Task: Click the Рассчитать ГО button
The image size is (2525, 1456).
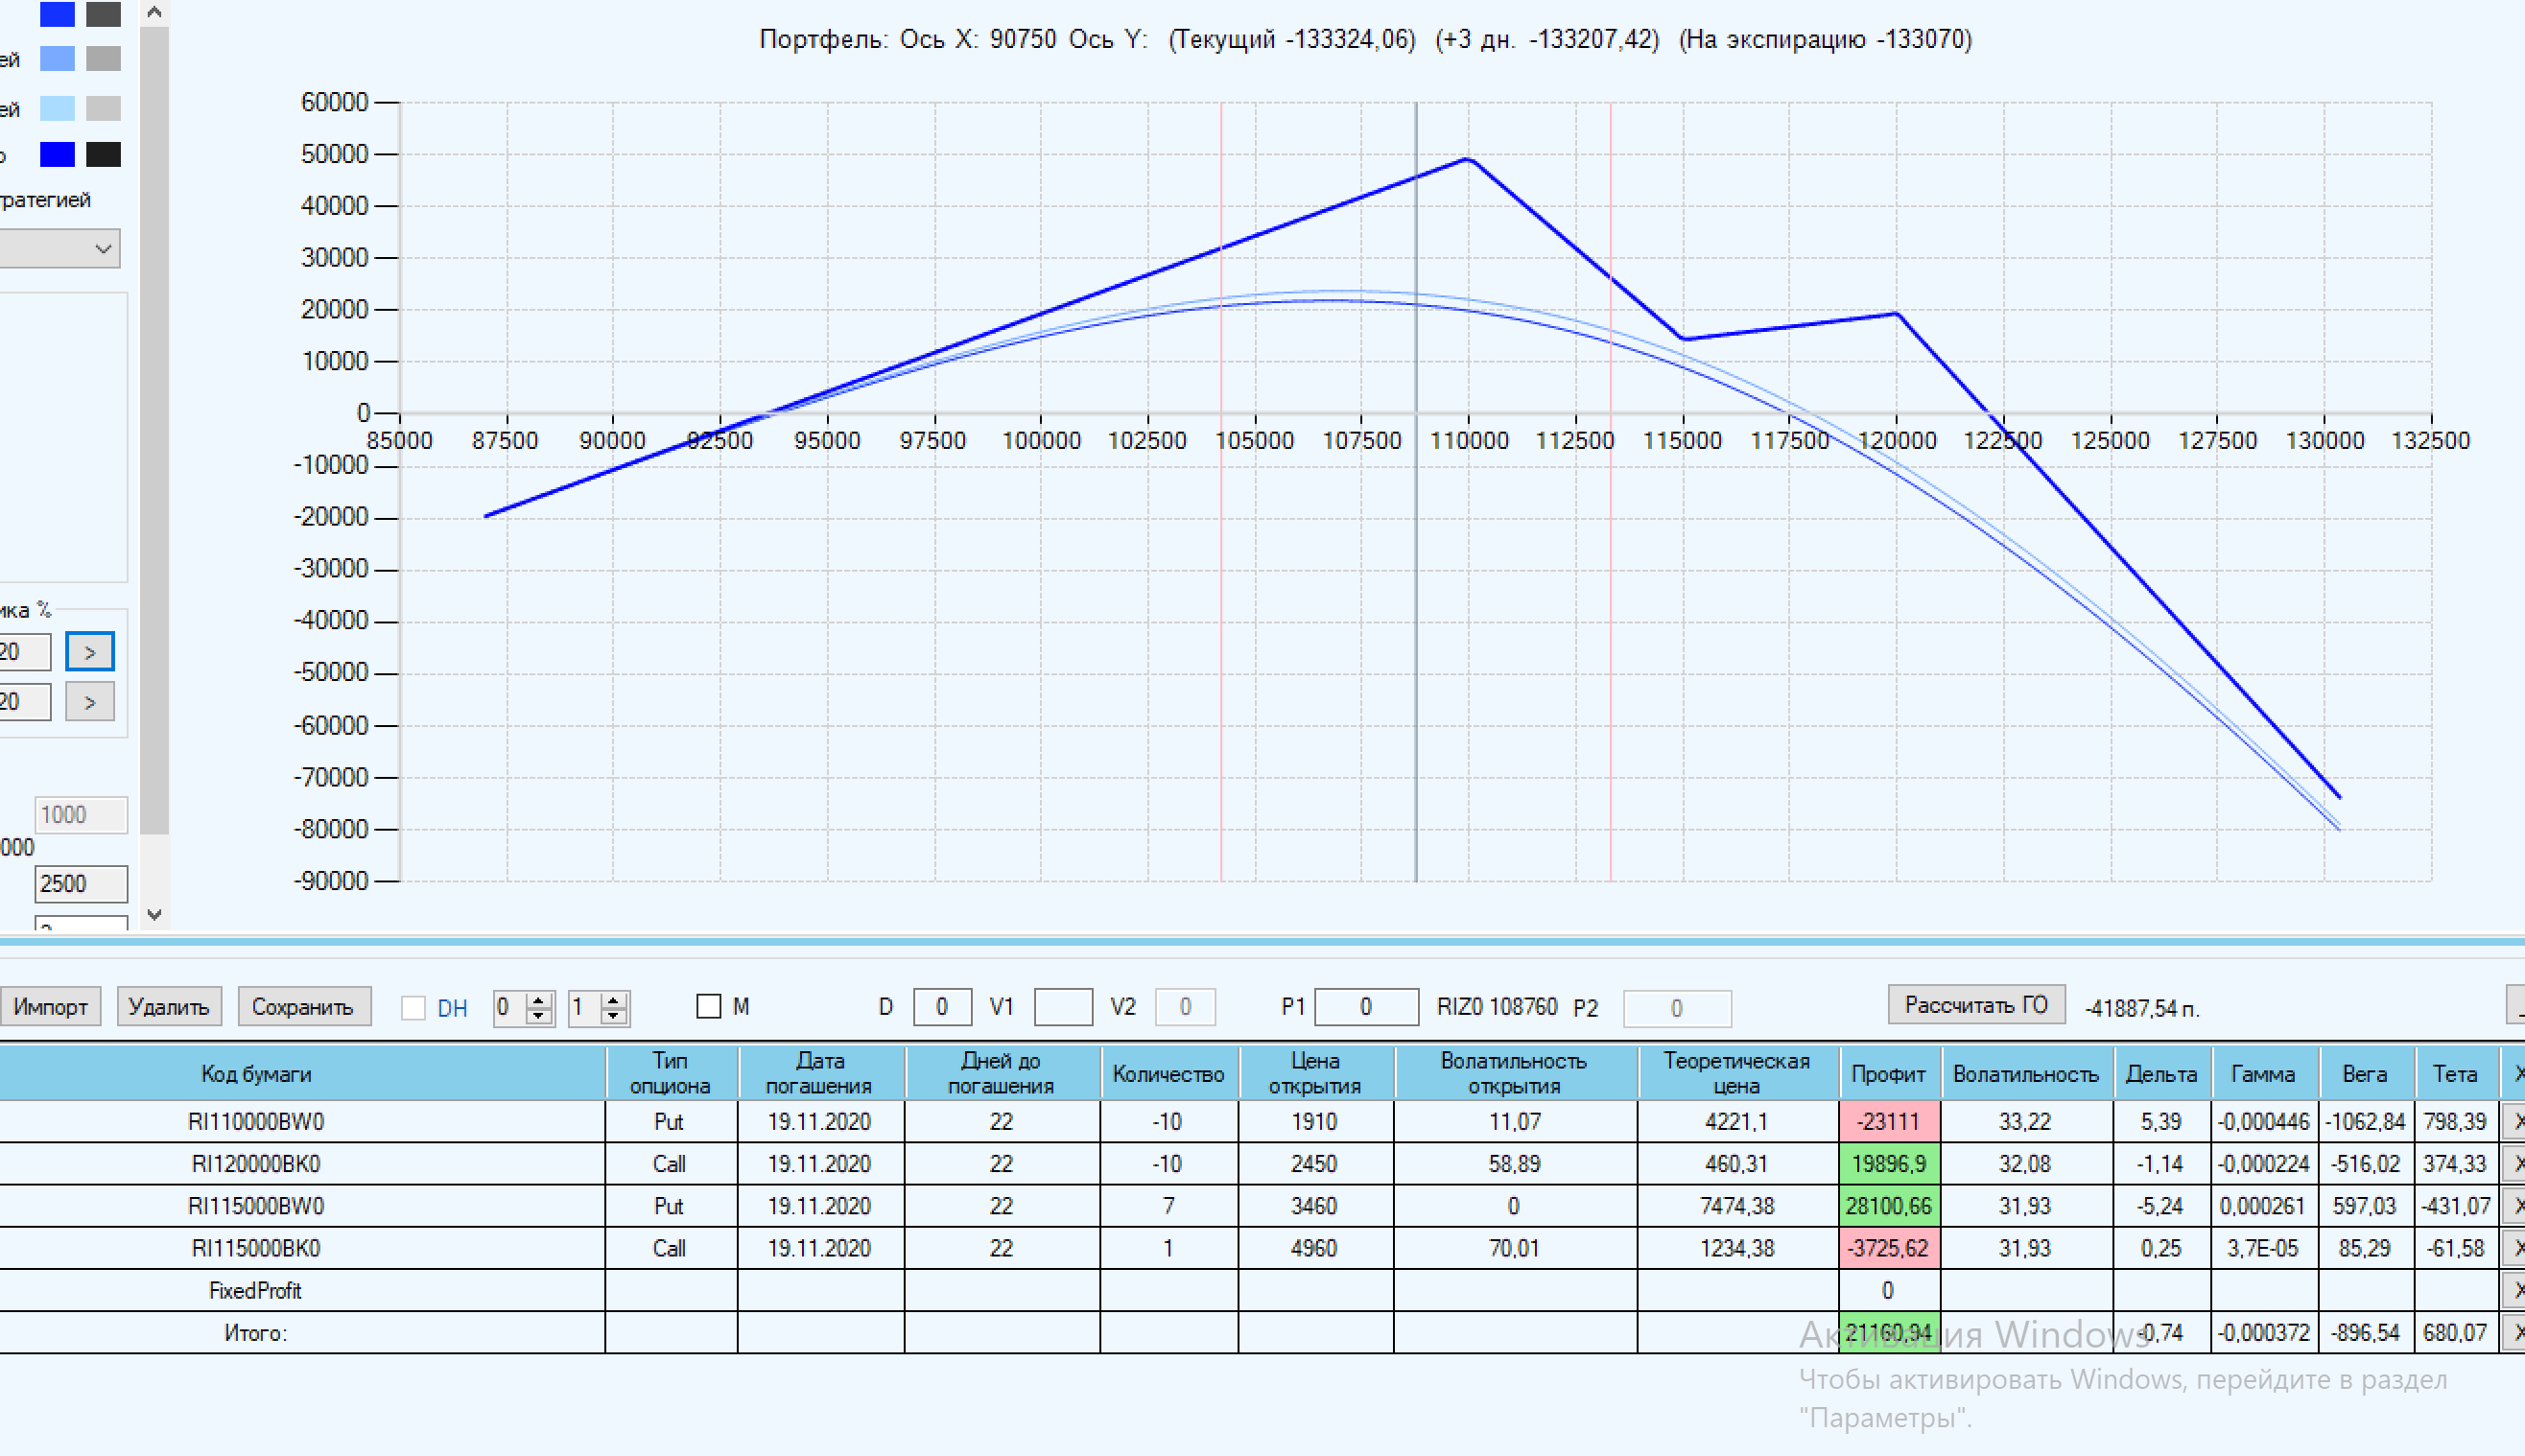Action: pos(1975,1005)
